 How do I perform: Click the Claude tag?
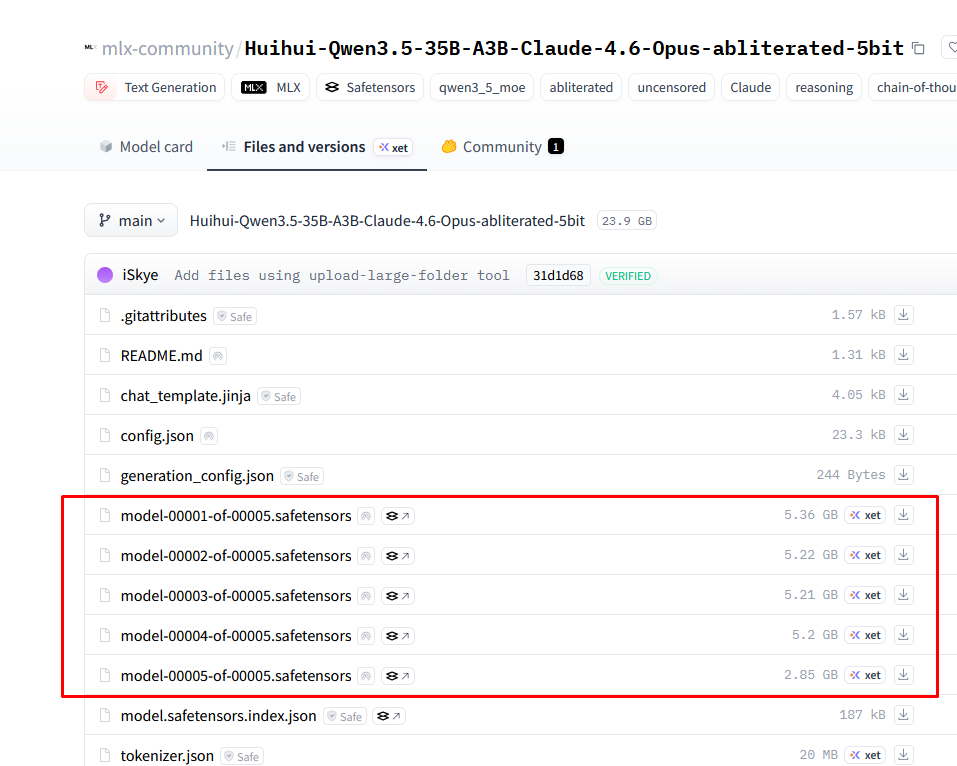(x=751, y=87)
